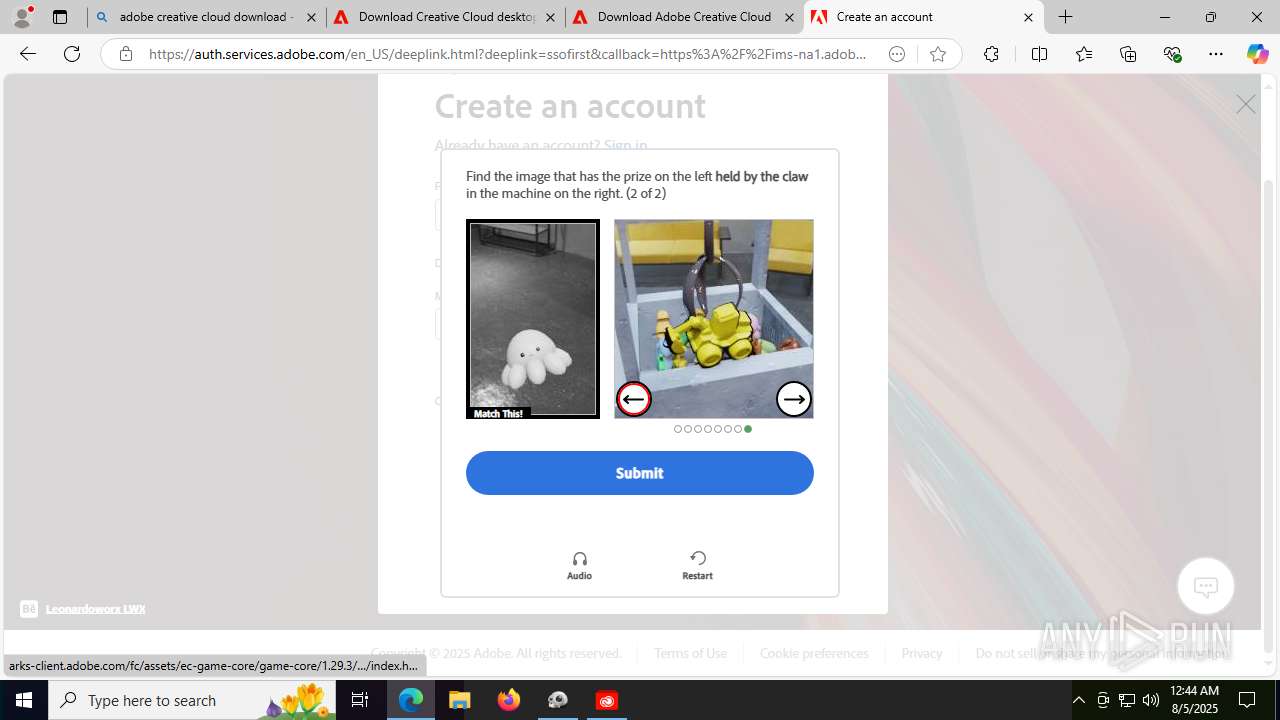
Task: Submit the puzzle answer
Action: click(640, 473)
